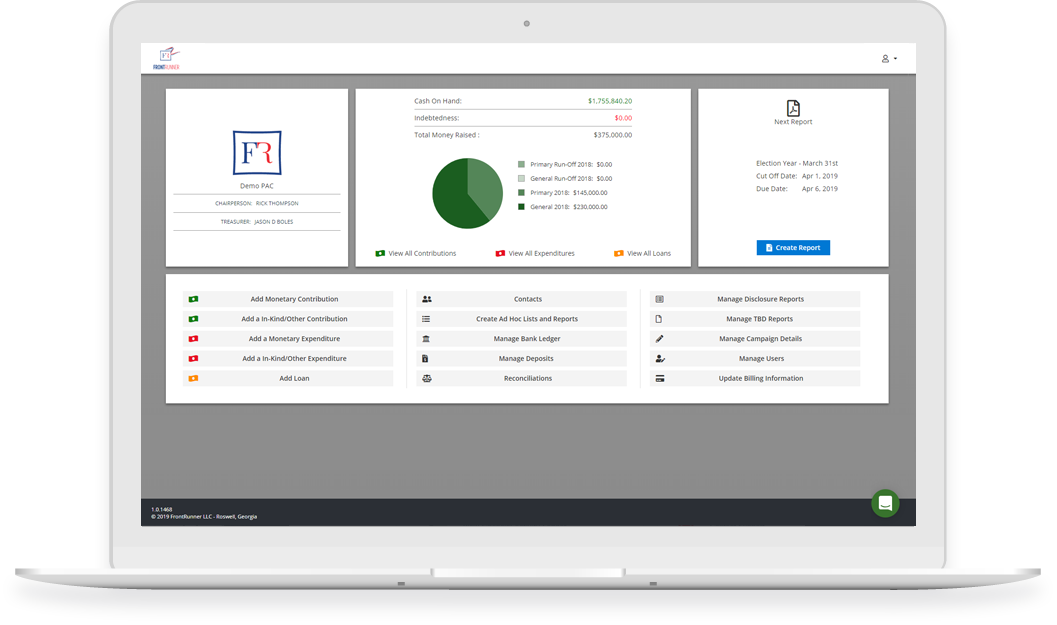The height and width of the screenshot is (625, 1057).
Task: Open View All Loans link
Action: tap(648, 254)
